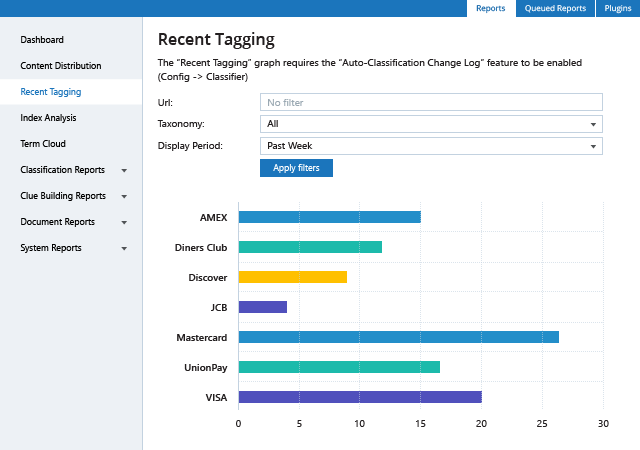Screen dimensions: 640x450
Task: Expand the System Reports submenu arrow
Action: pos(124,249)
